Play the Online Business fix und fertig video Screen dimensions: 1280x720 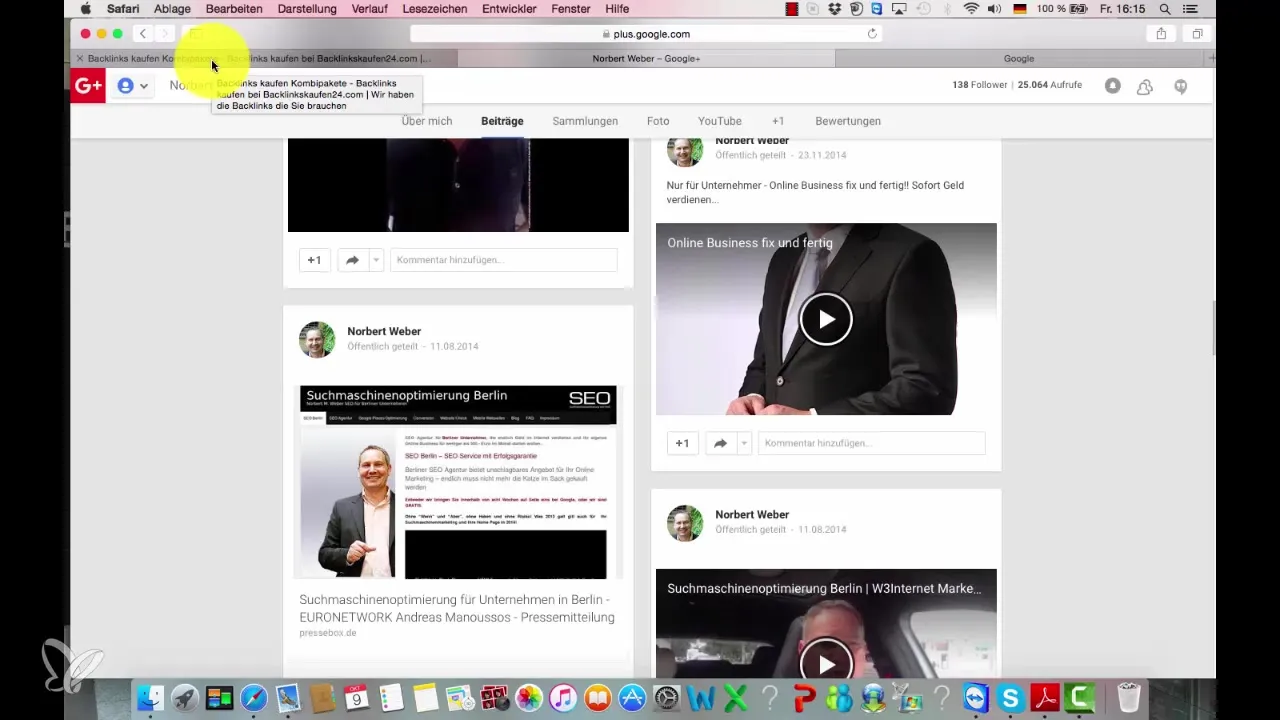[826, 319]
